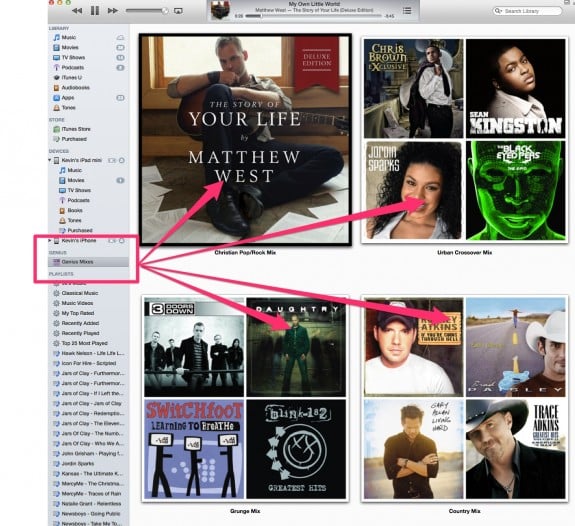Open the My Top Rated playlist
This screenshot has height=526, width=575.
point(77,313)
